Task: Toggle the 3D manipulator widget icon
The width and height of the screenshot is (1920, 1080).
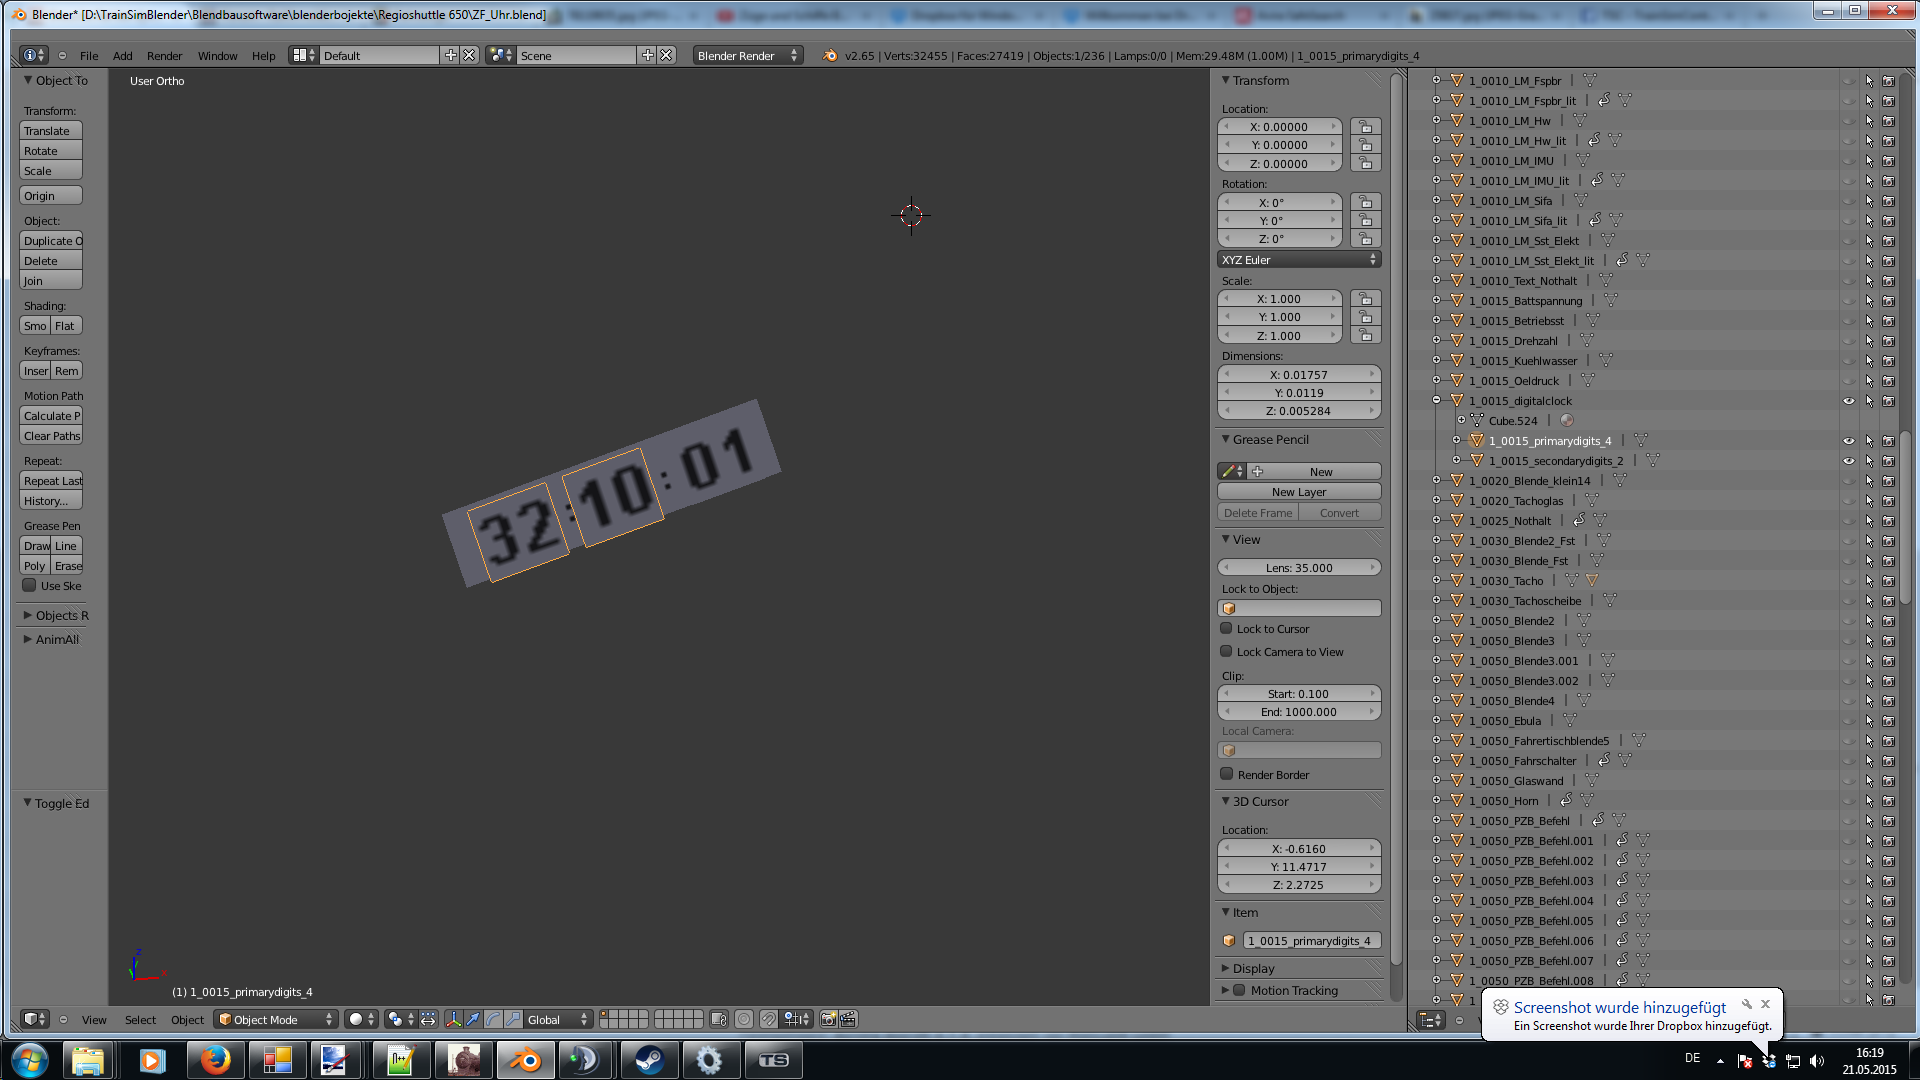Action: 453,1019
